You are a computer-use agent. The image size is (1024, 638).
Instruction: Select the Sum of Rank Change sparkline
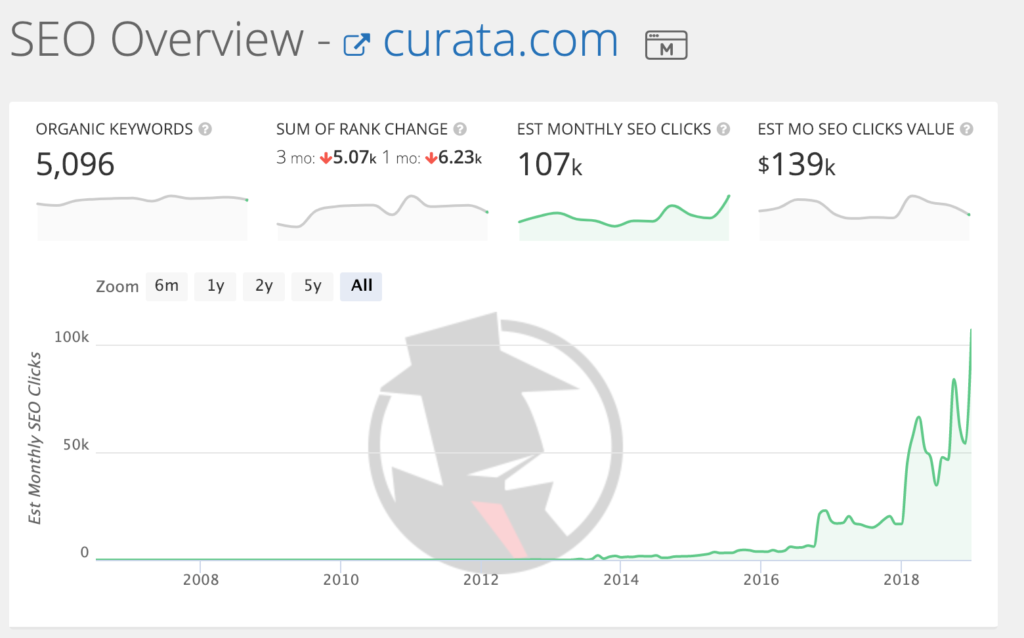(x=383, y=217)
